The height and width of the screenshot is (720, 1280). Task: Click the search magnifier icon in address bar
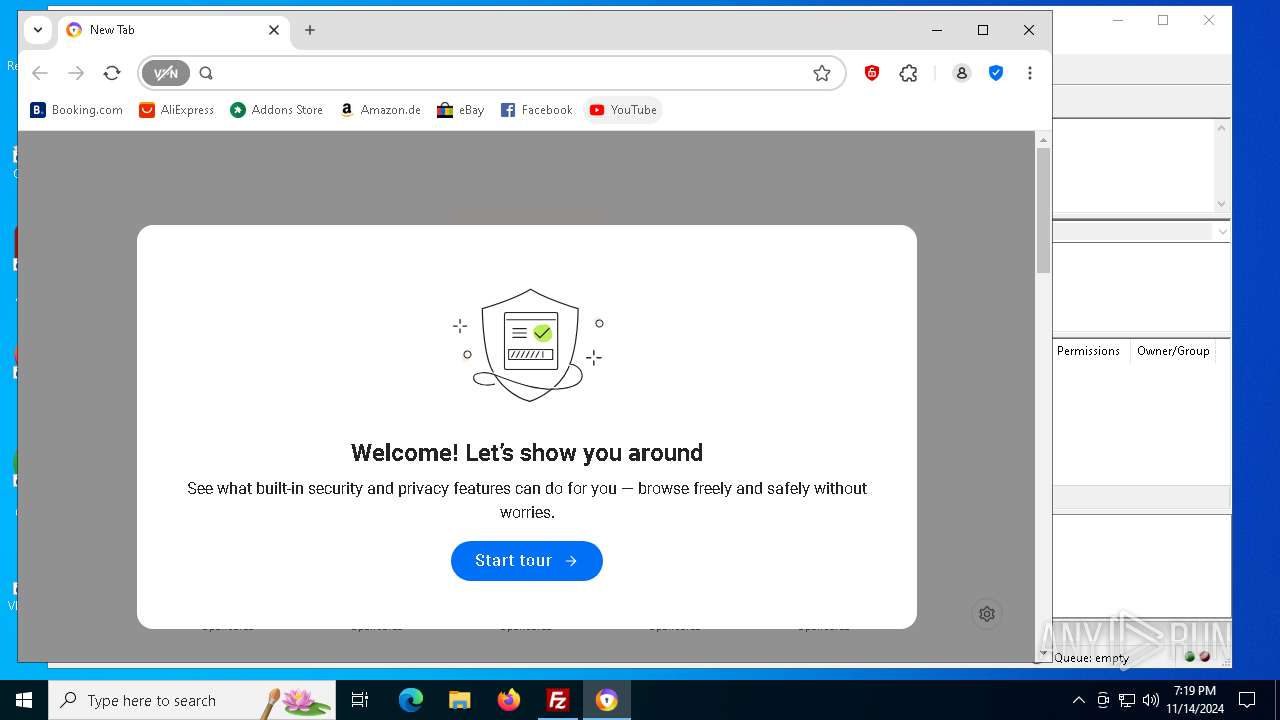click(x=206, y=73)
